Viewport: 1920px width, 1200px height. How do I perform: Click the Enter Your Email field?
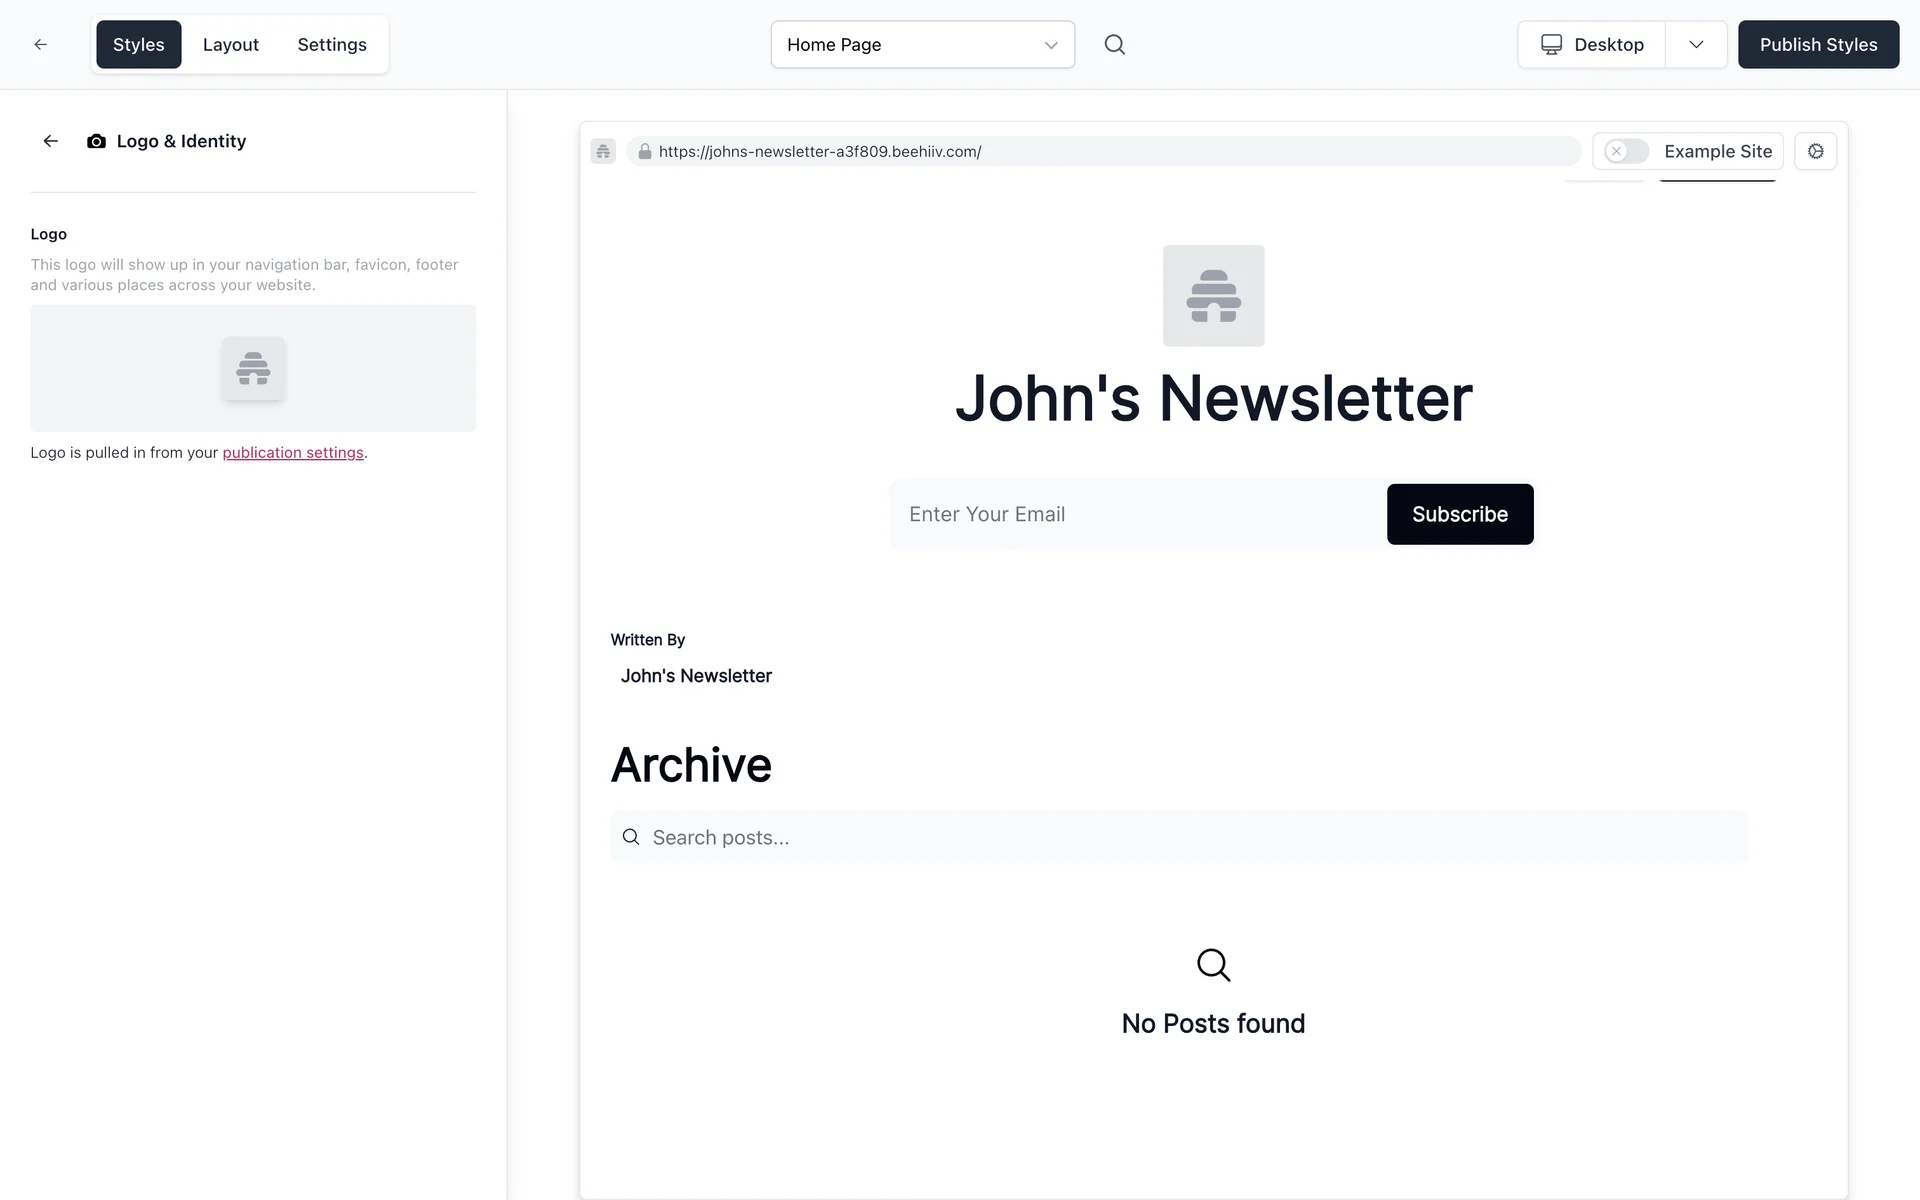coord(1137,514)
